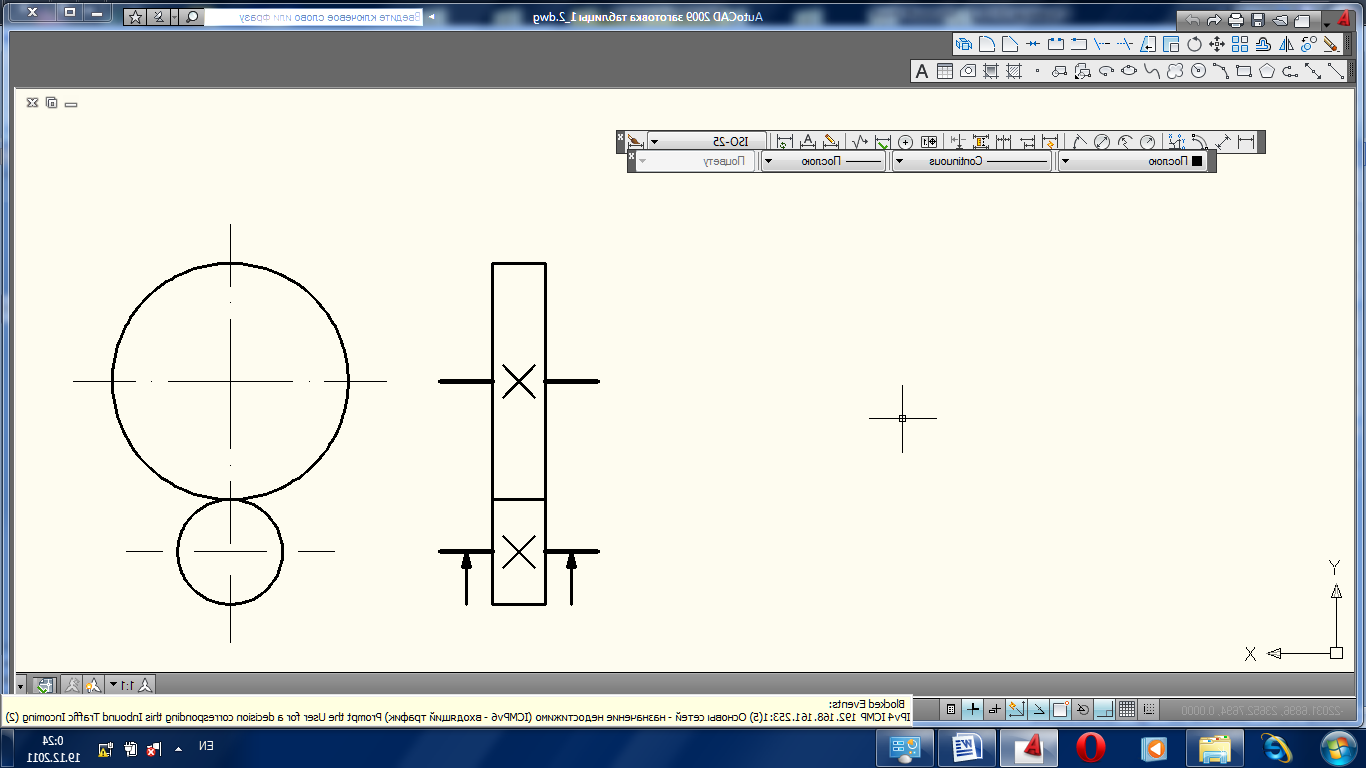Viewport: 1366px width, 768px height.
Task: Click the Hatch tool icon
Action: tap(1014, 69)
